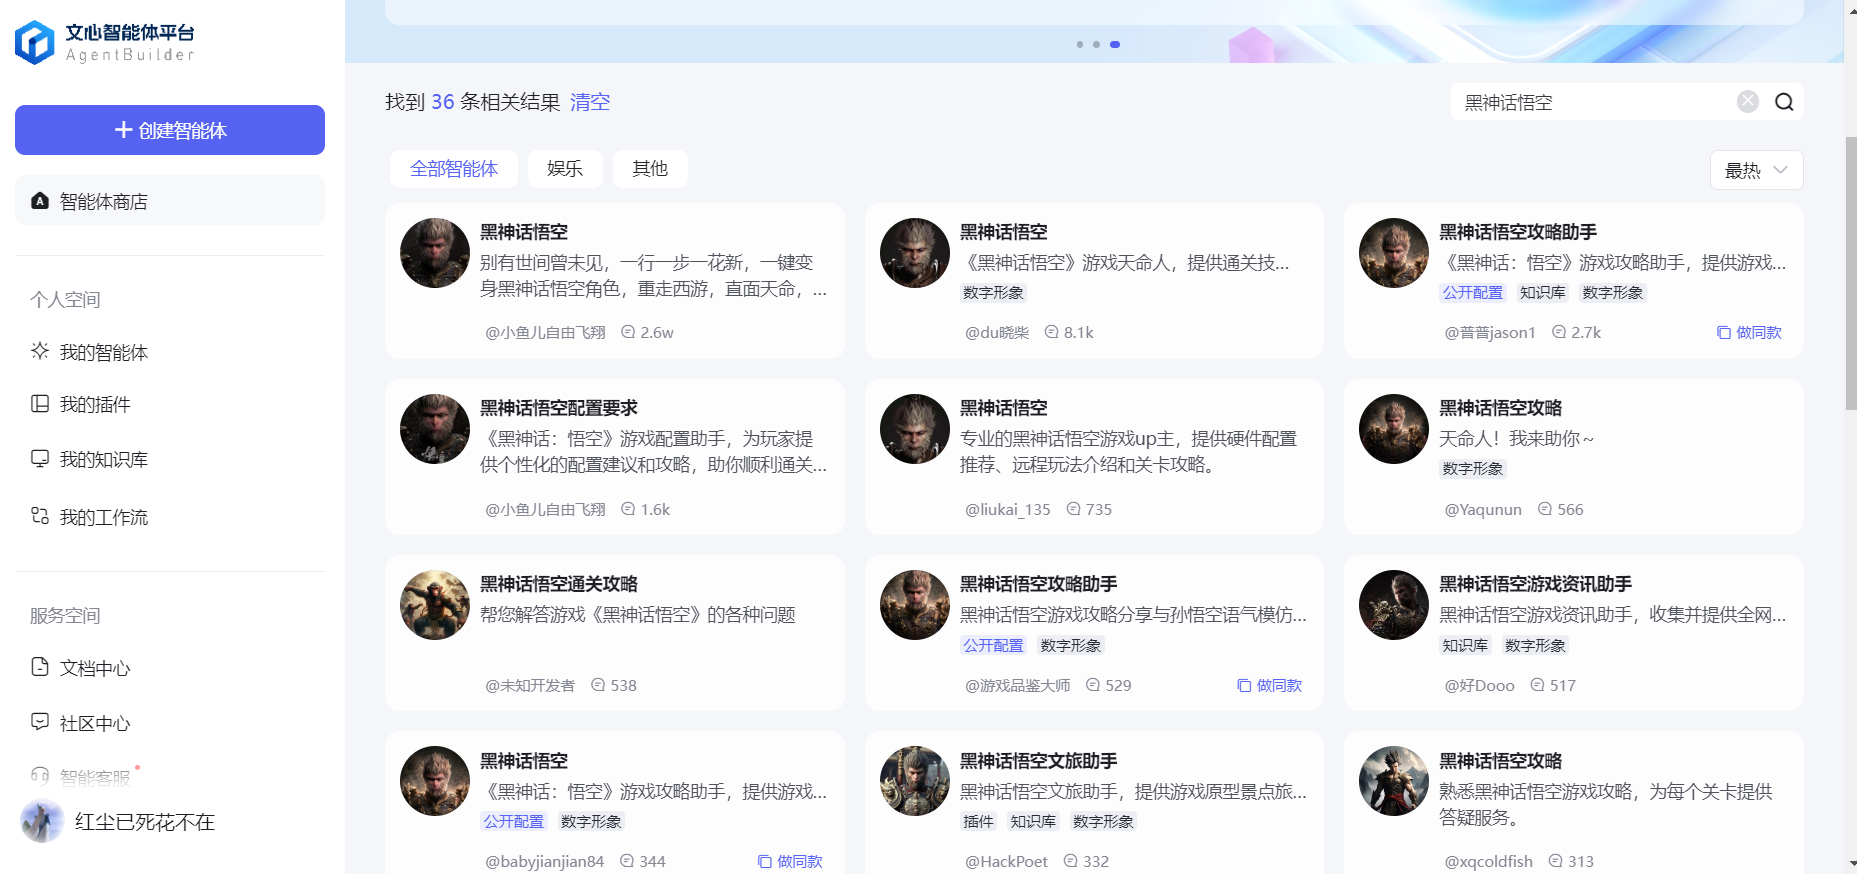Open avatar of xqcoldfish's 黑神话悟空攻略 card
This screenshot has width=1857, height=874.
pos(1394,781)
